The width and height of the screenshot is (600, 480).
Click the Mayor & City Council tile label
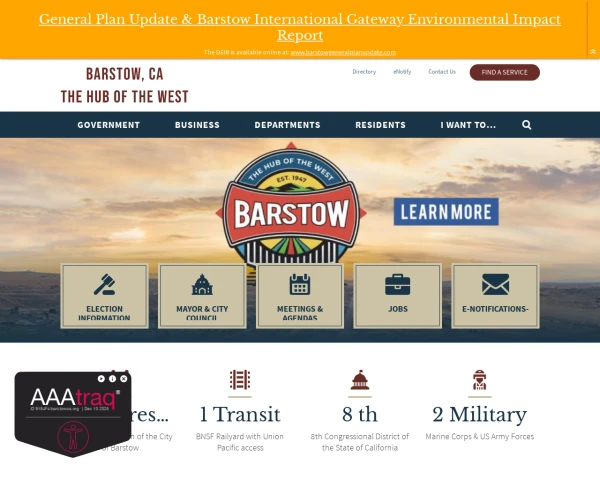(x=202, y=313)
